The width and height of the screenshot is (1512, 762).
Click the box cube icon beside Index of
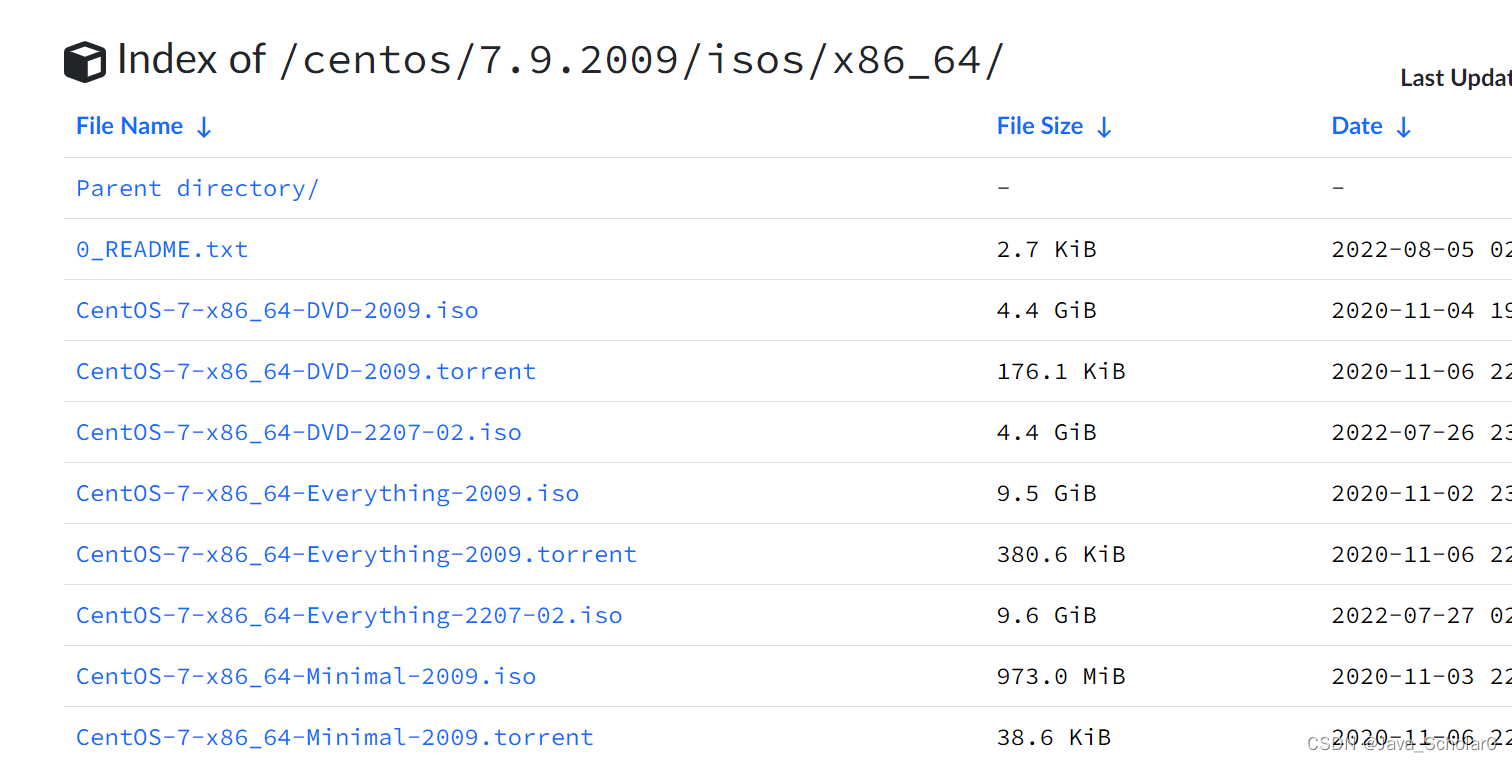(85, 62)
